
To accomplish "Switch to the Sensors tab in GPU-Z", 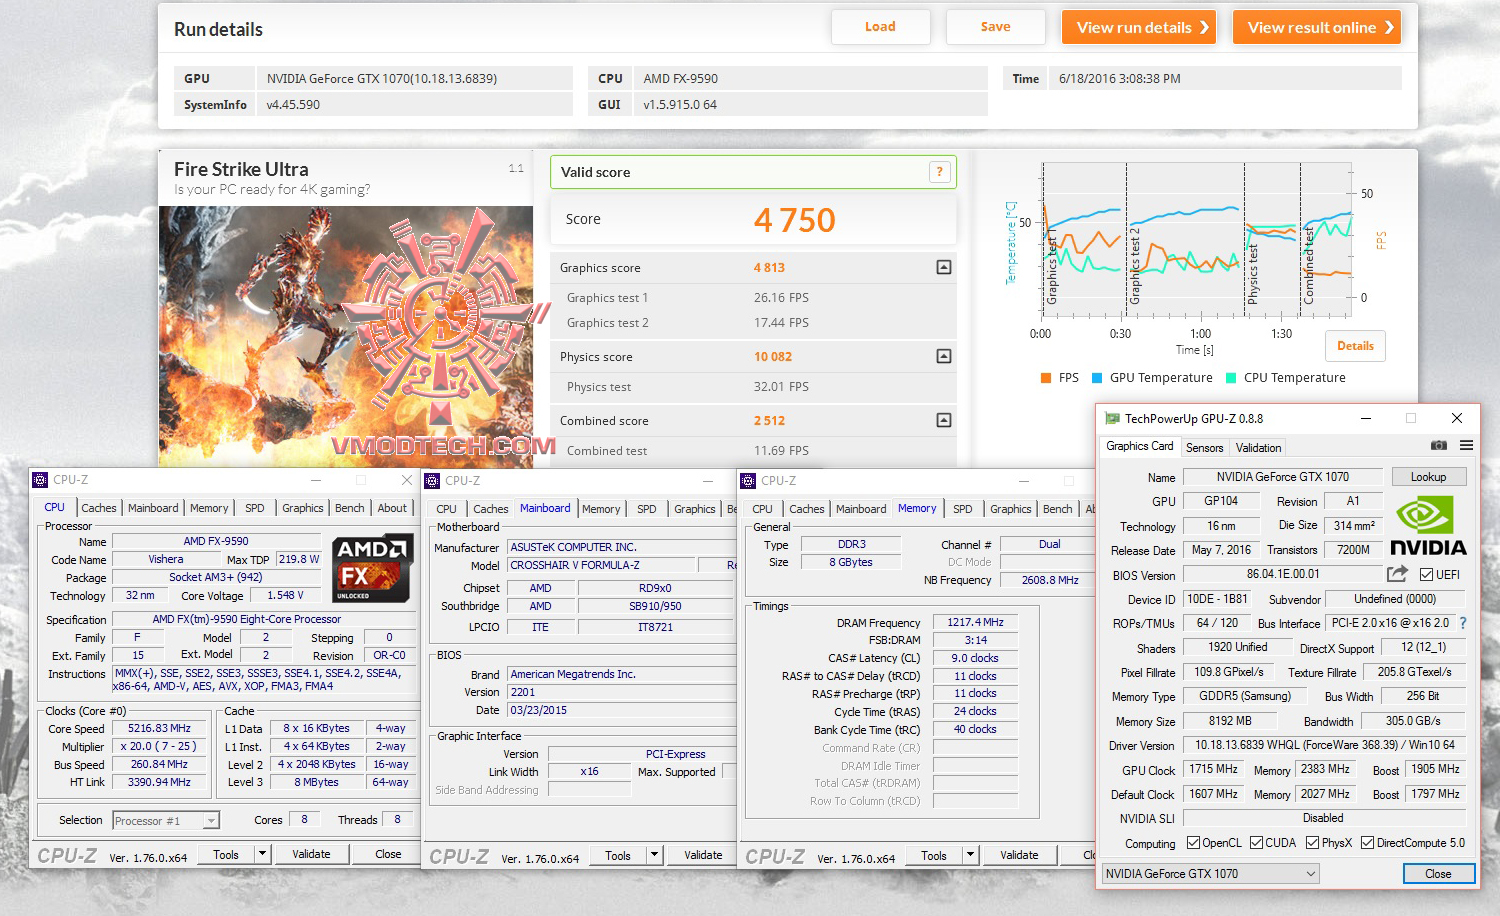I will point(1204,448).
